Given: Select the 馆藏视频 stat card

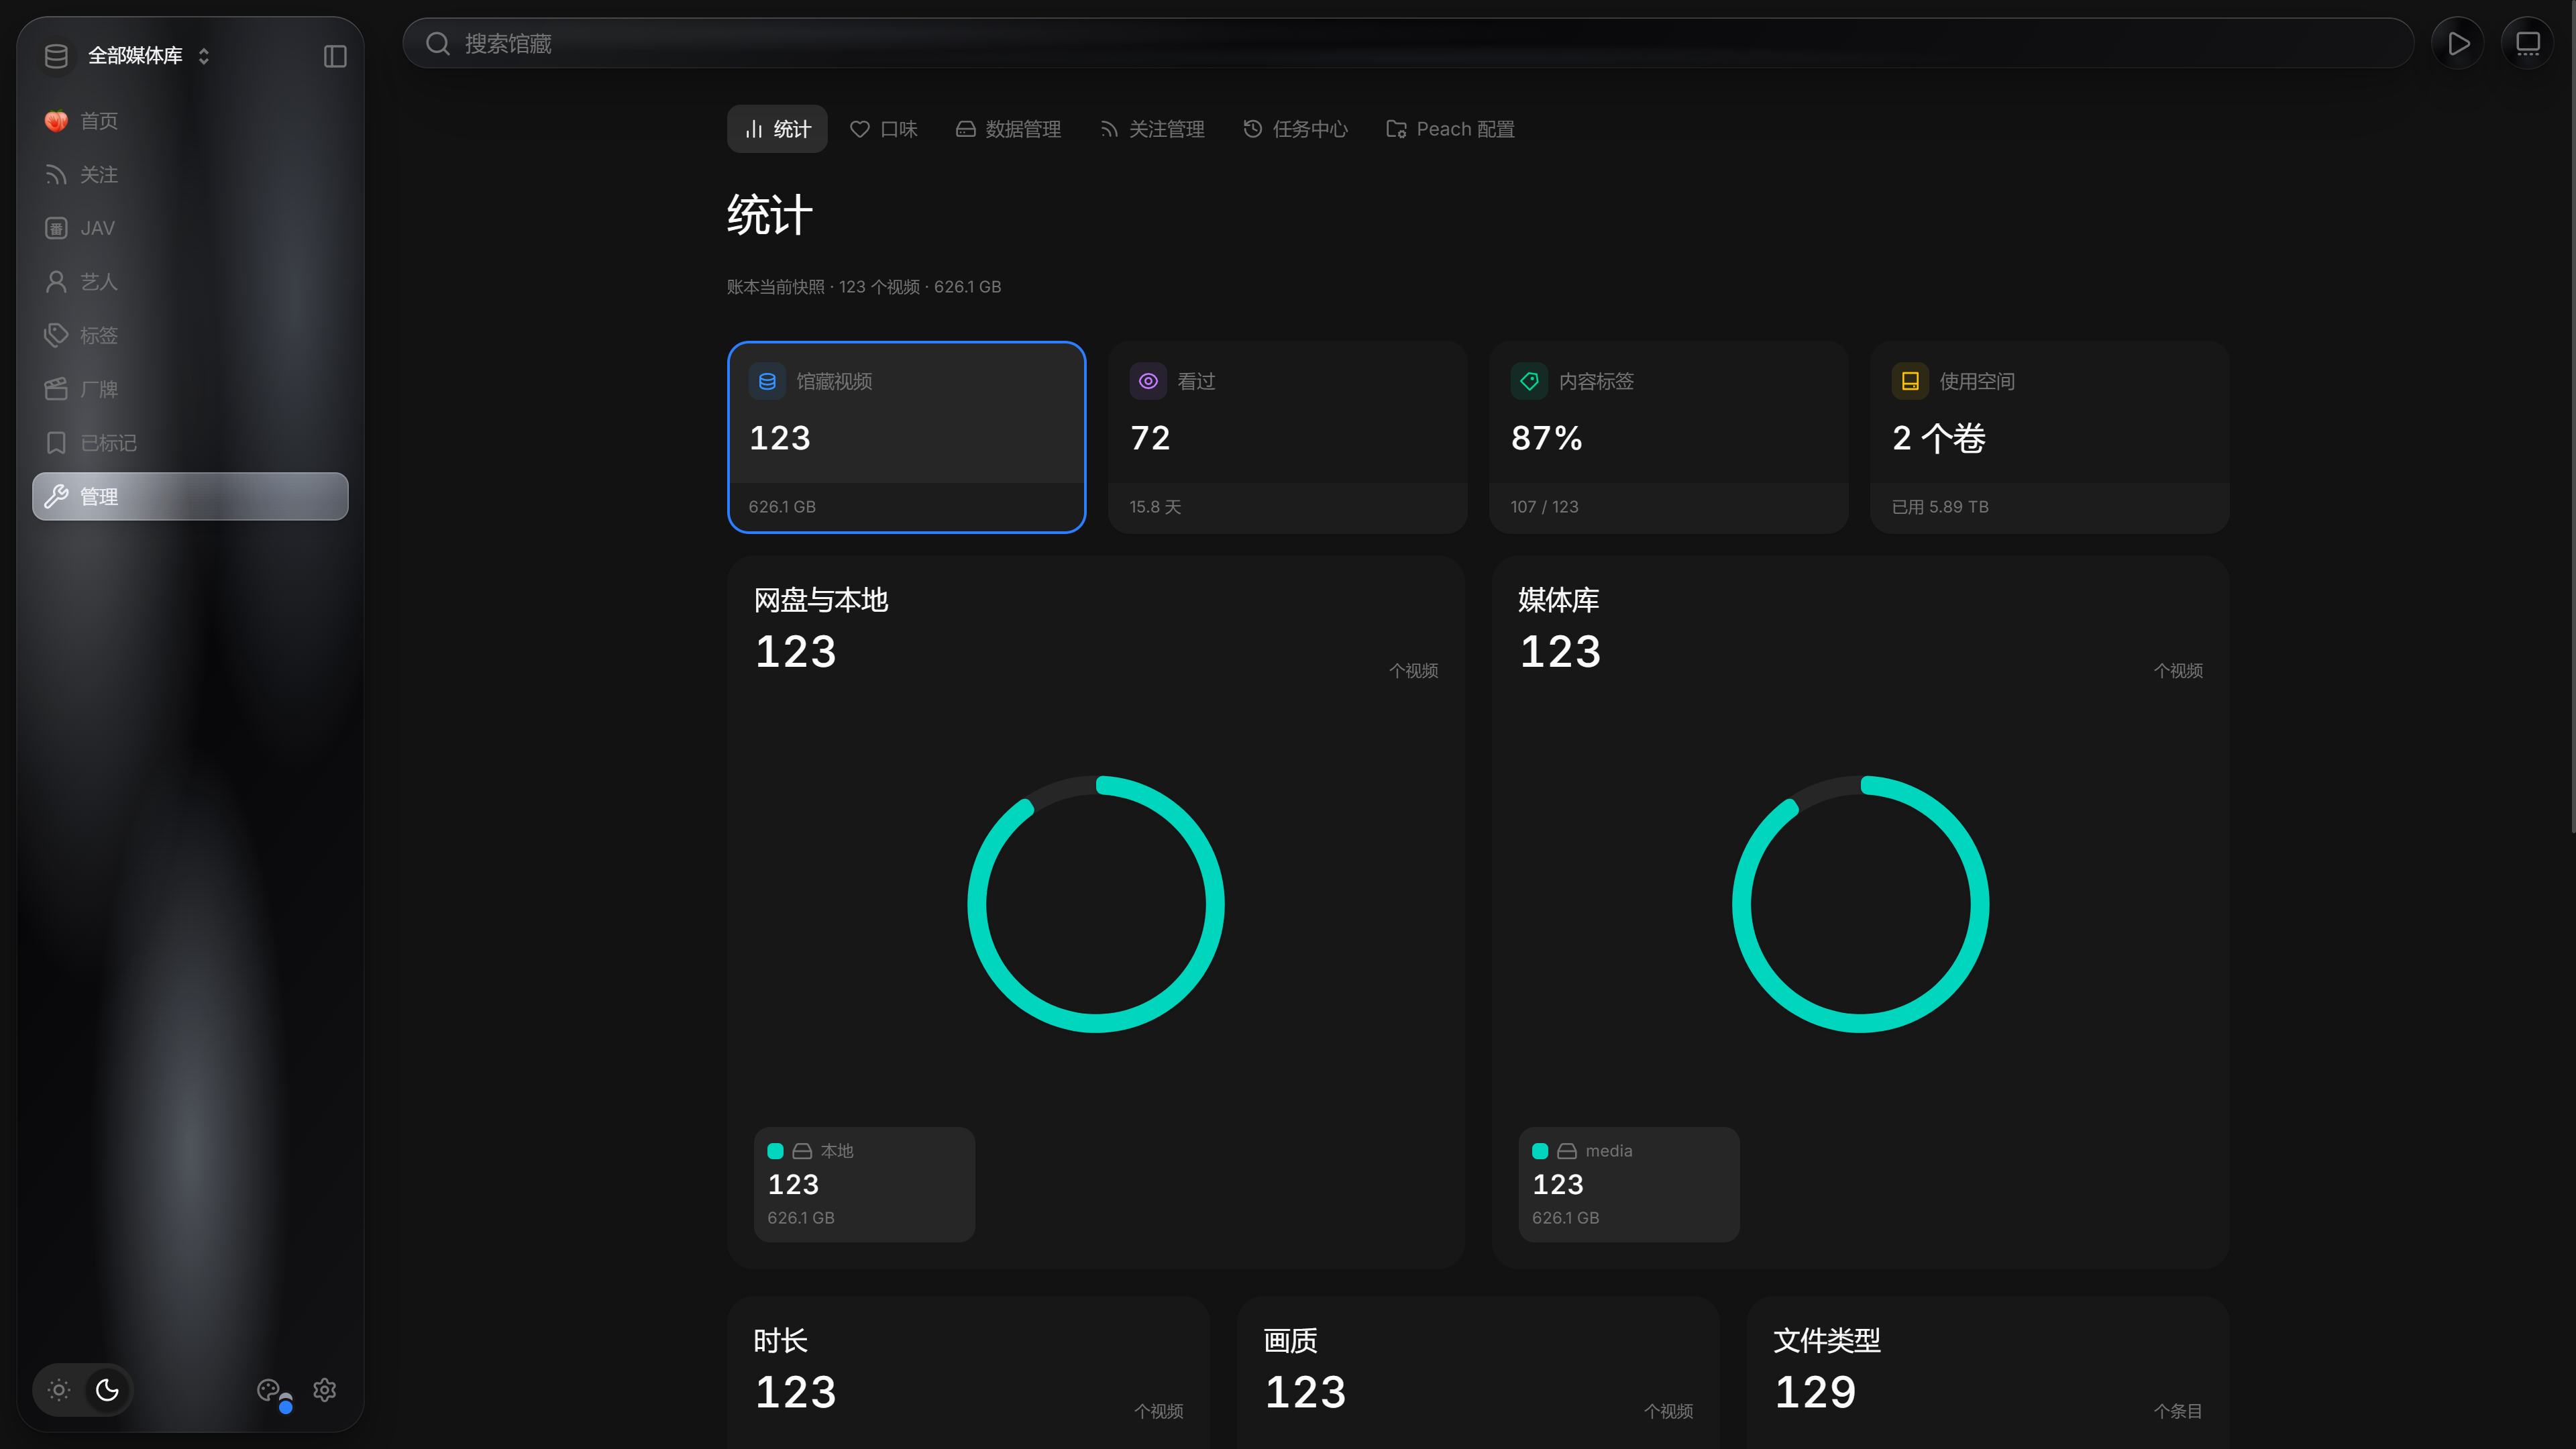Looking at the screenshot, I should tap(906, 437).
